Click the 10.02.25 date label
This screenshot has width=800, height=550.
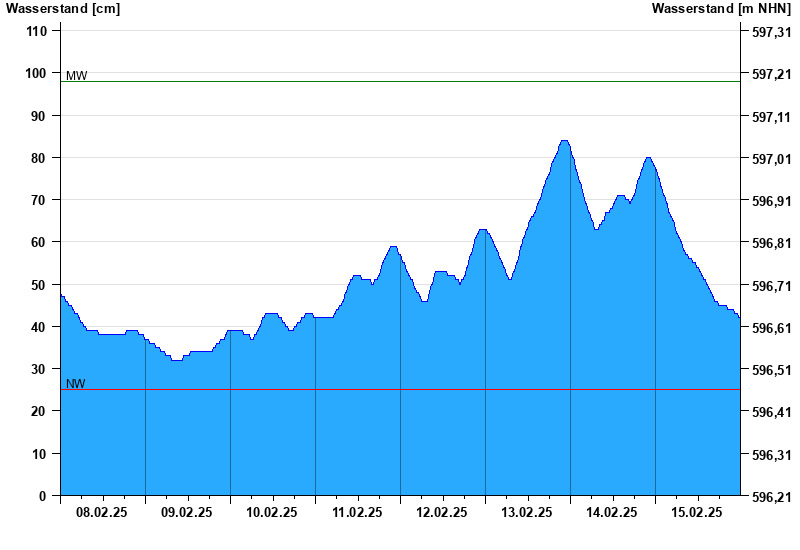click(x=272, y=512)
